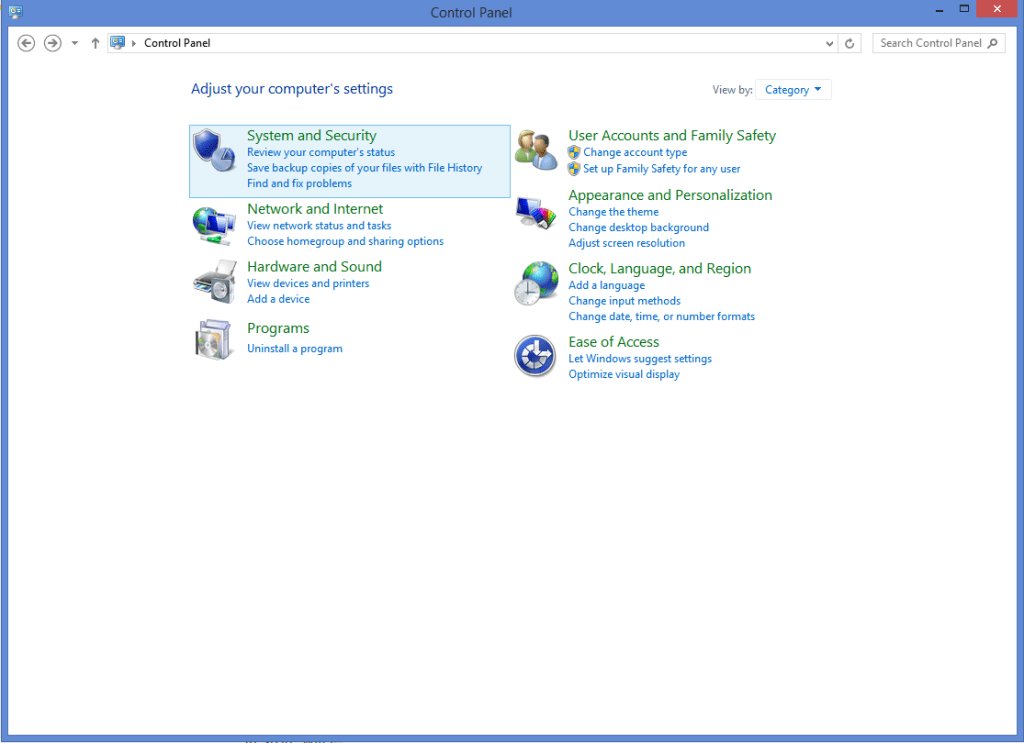
Task: Open Appearance and Personalization category
Action: pyautogui.click(x=670, y=195)
